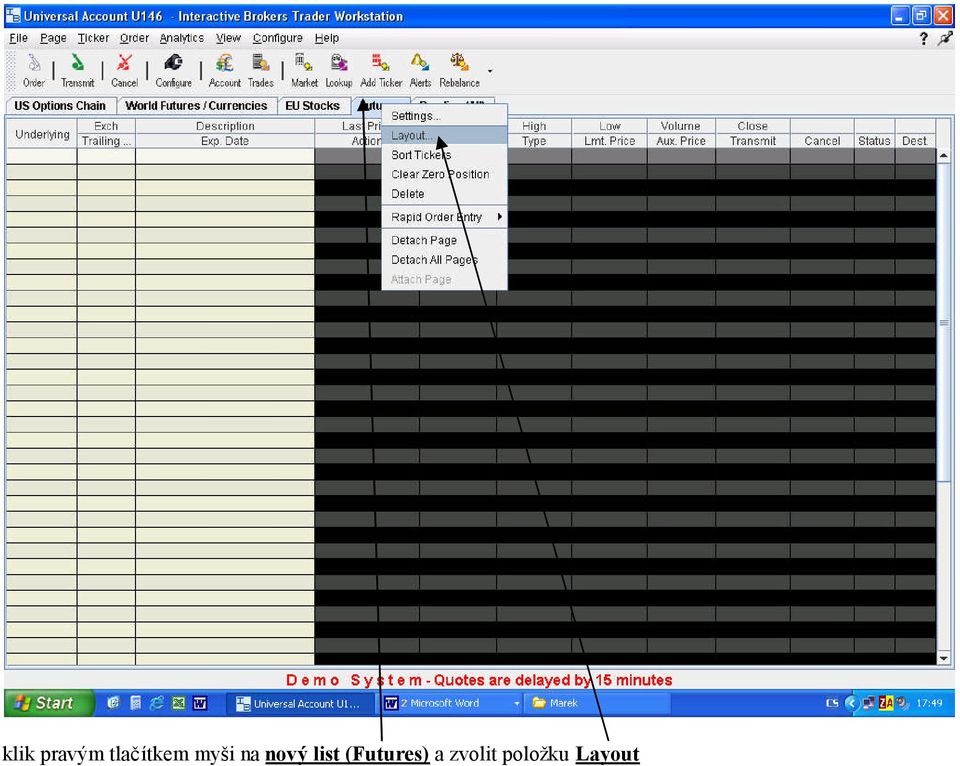The height and width of the screenshot is (766, 960).
Task: Open the View menu
Action: click(228, 38)
